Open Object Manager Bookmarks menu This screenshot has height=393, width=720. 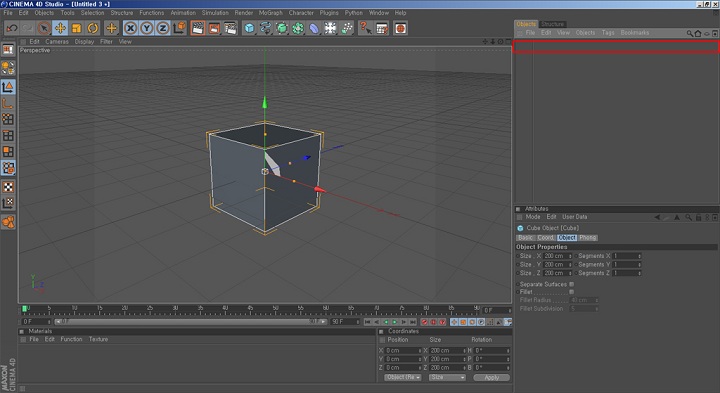(635, 33)
